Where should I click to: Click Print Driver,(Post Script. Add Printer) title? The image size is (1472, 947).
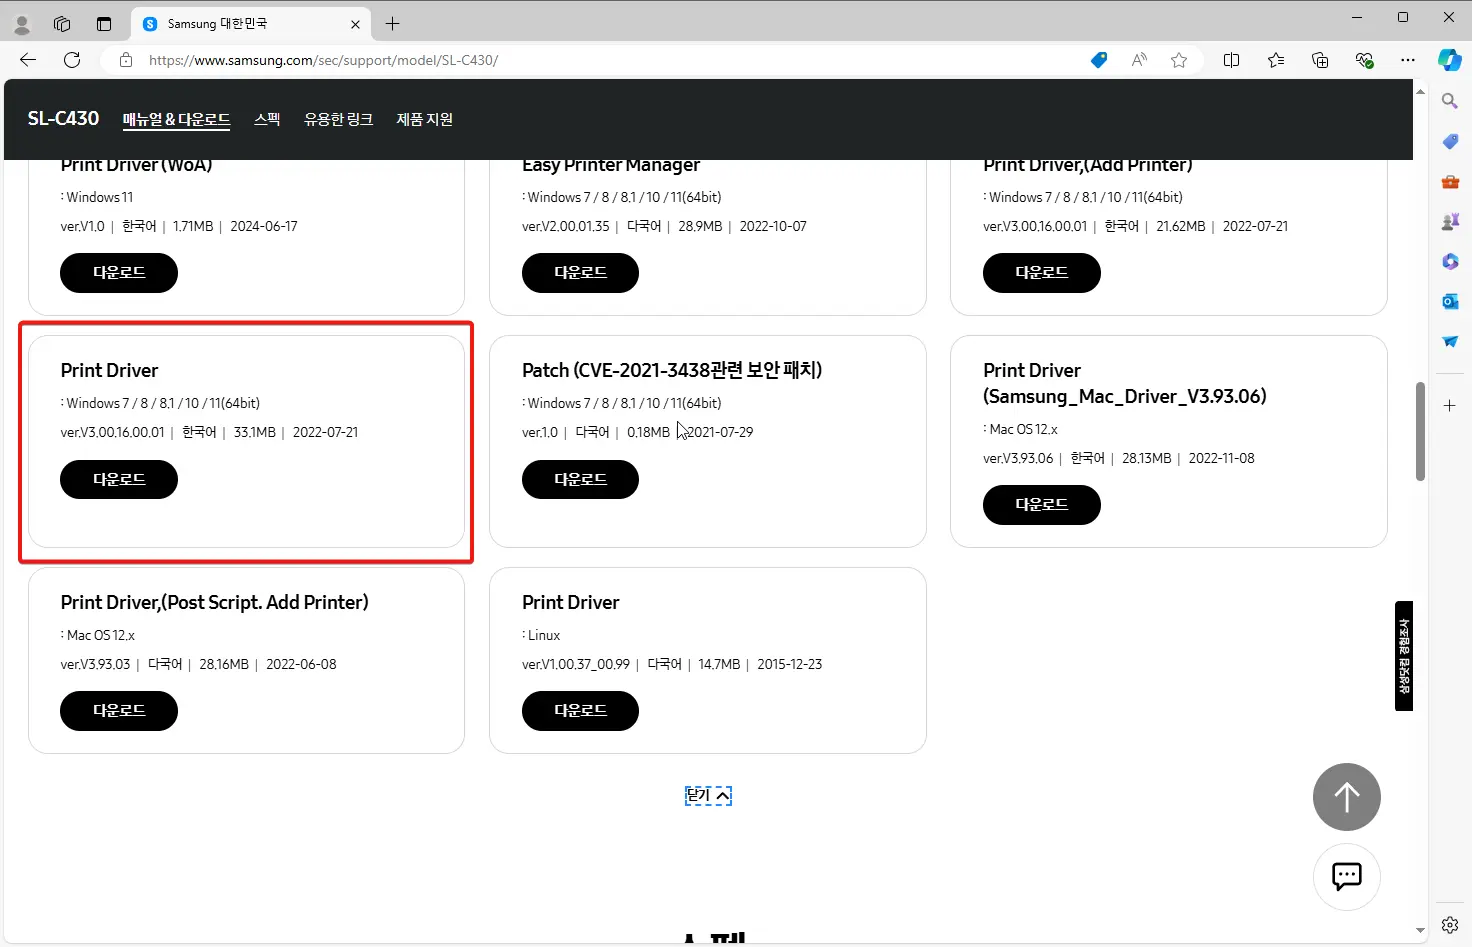214,602
